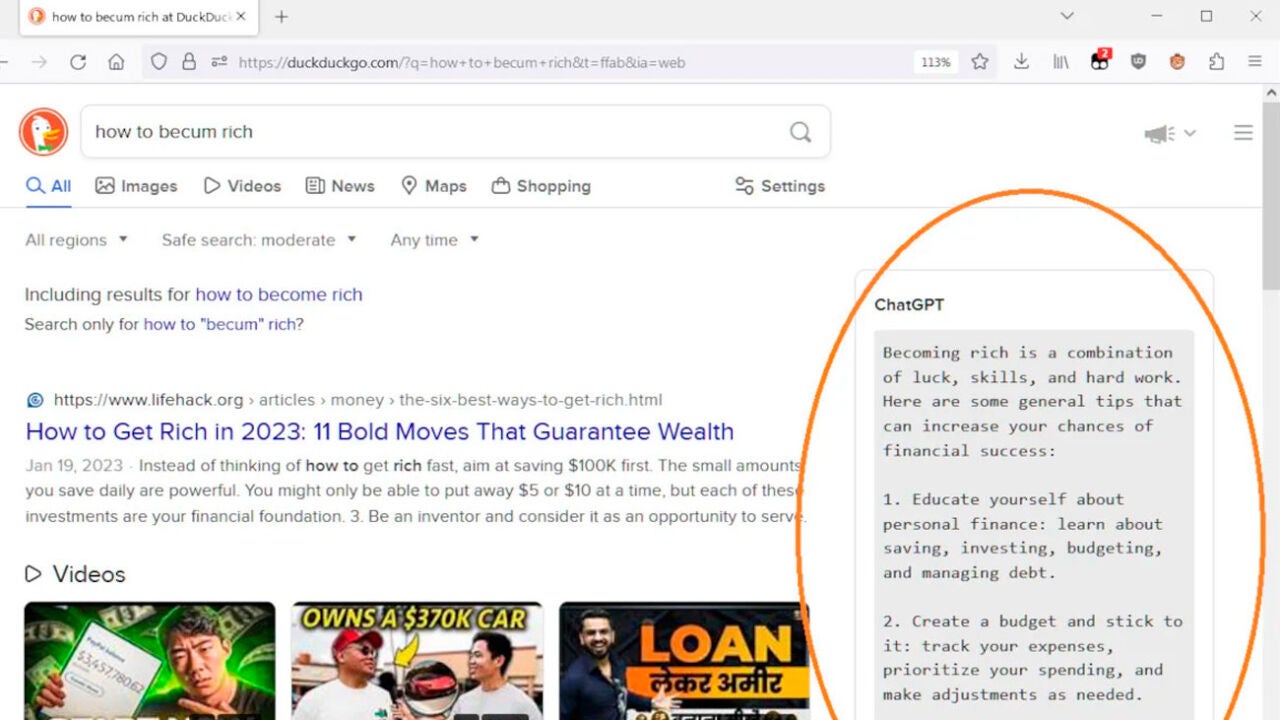1280x720 pixels.
Task: Play the OWNS A $370K CAR video
Action: (417, 660)
